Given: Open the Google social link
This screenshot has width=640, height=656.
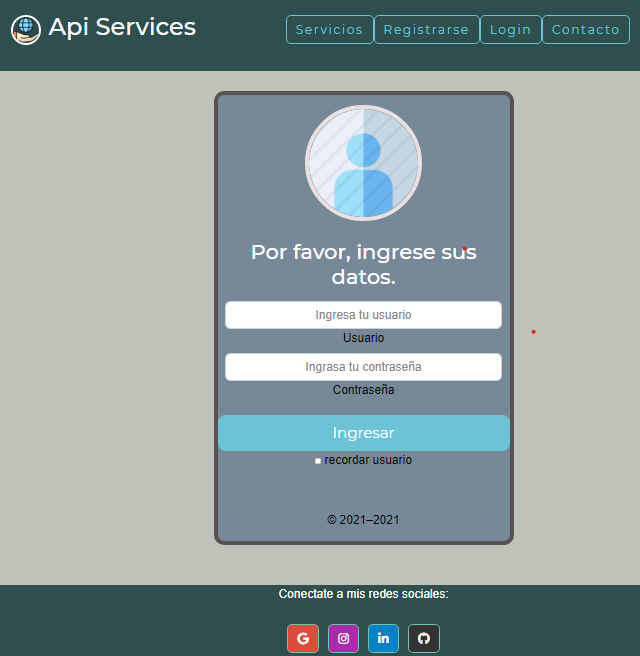Looking at the screenshot, I should (303, 639).
